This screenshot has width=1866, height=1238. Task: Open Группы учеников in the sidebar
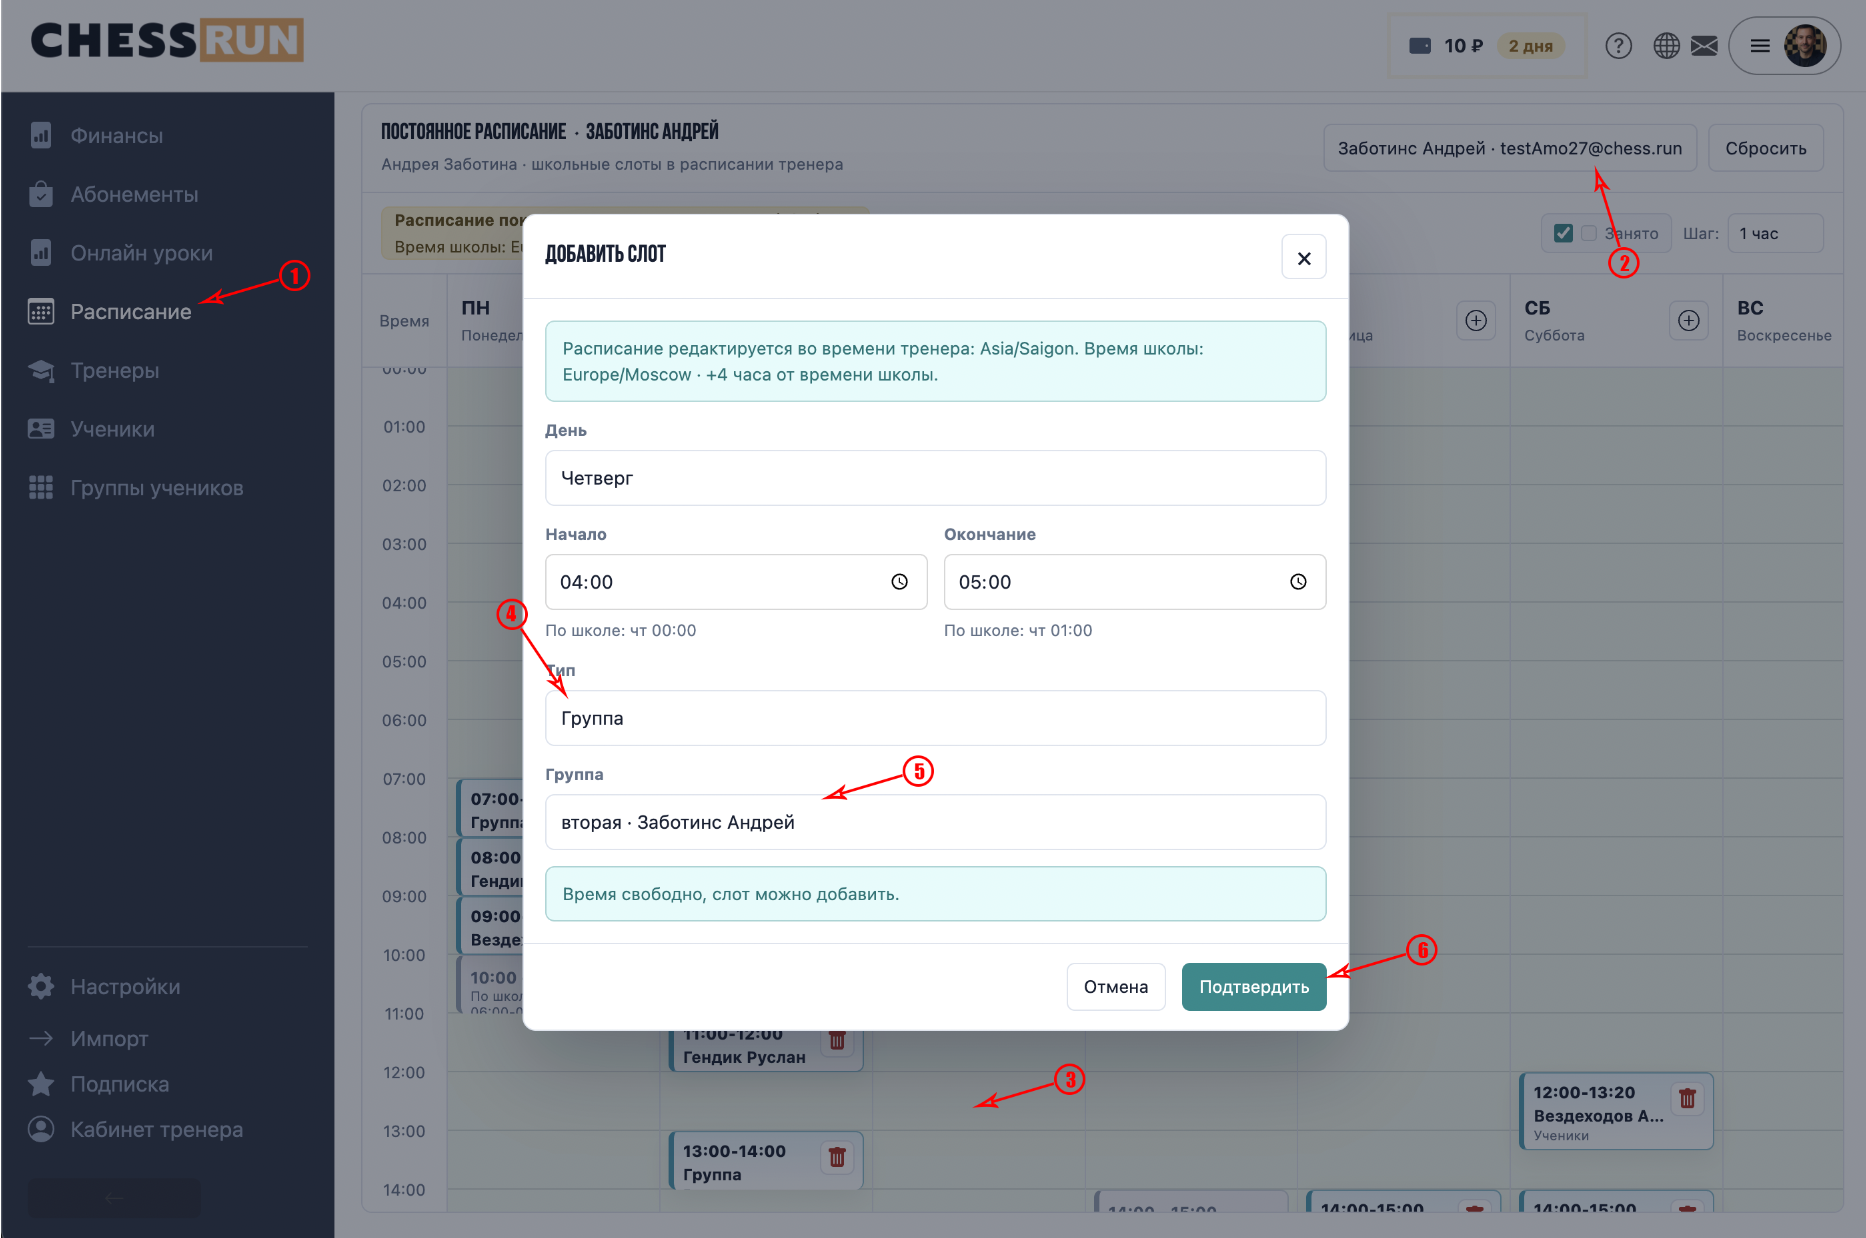157,488
